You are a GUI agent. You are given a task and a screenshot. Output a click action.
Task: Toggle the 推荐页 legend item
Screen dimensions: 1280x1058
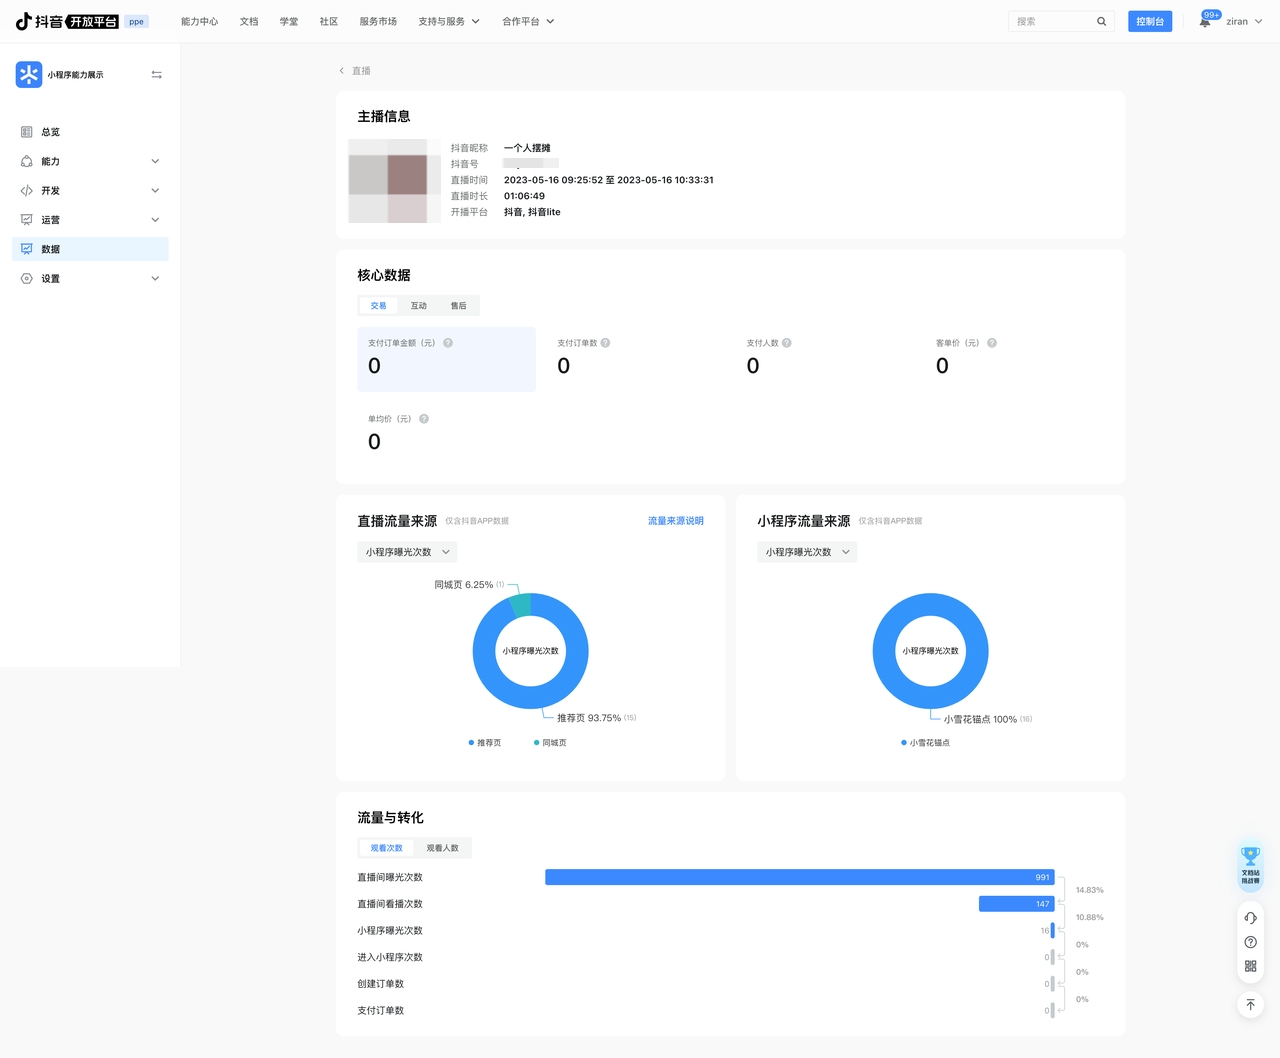tap(485, 743)
